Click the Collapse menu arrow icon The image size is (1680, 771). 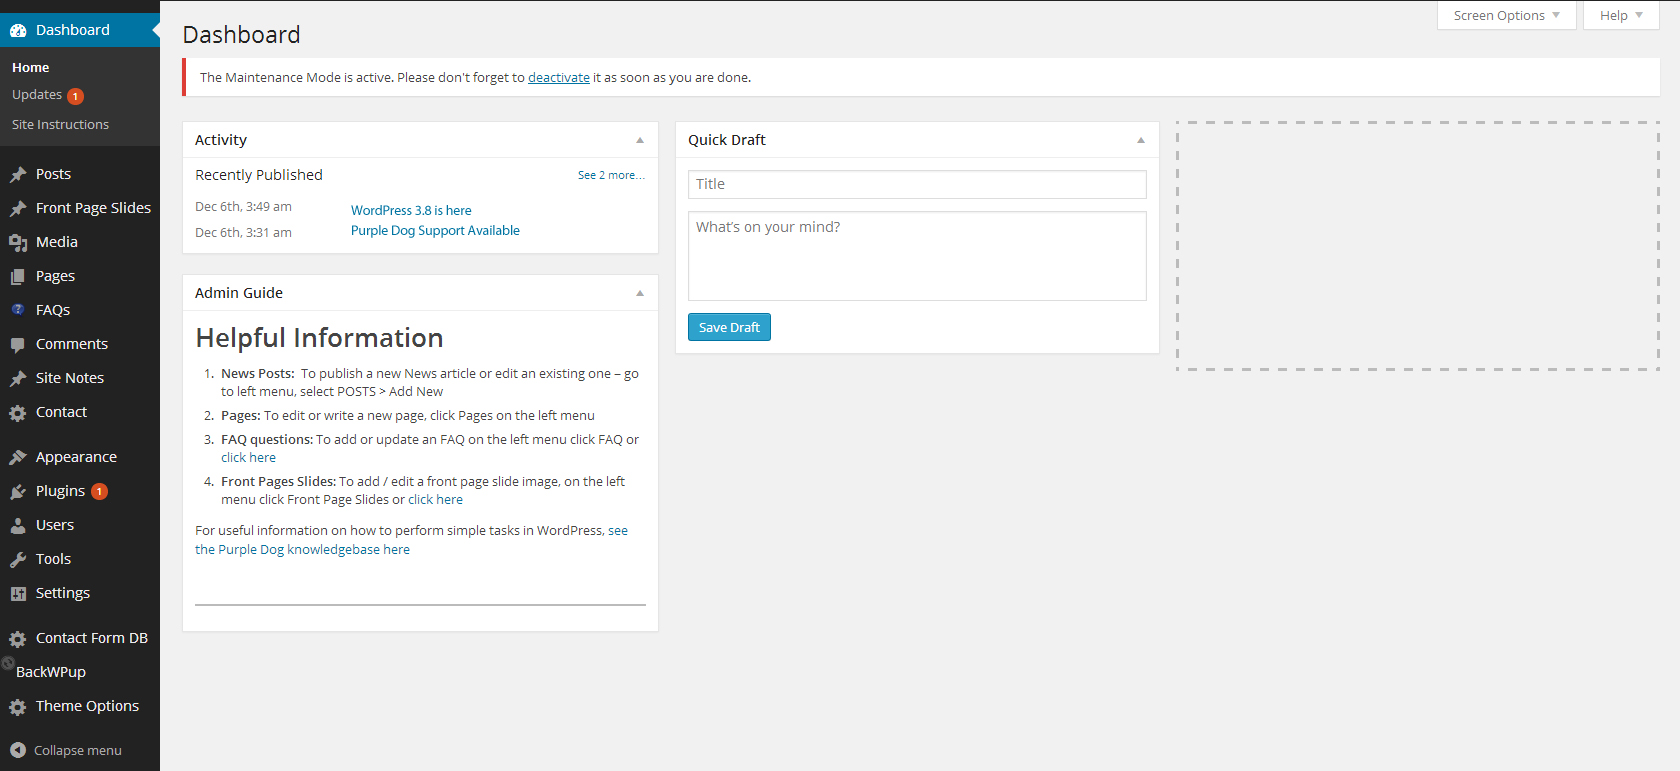click(x=18, y=750)
